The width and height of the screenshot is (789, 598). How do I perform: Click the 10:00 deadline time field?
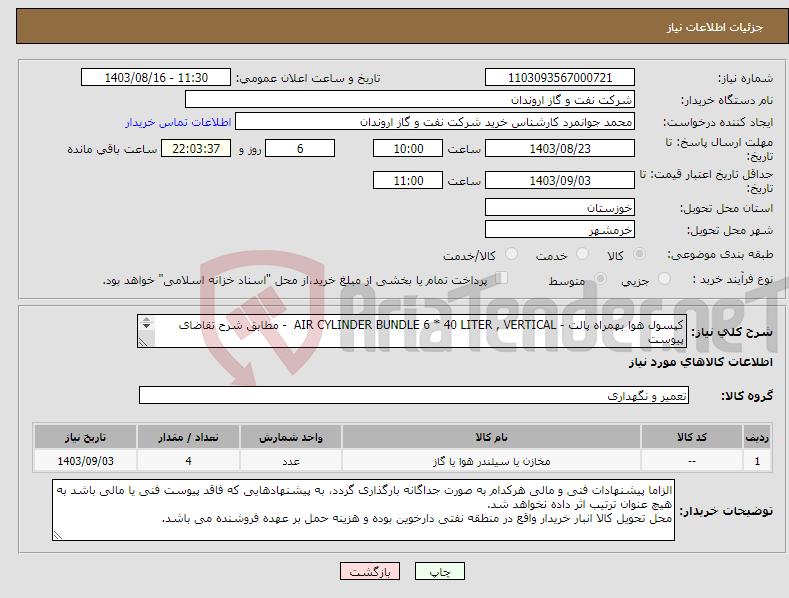tap(408, 148)
